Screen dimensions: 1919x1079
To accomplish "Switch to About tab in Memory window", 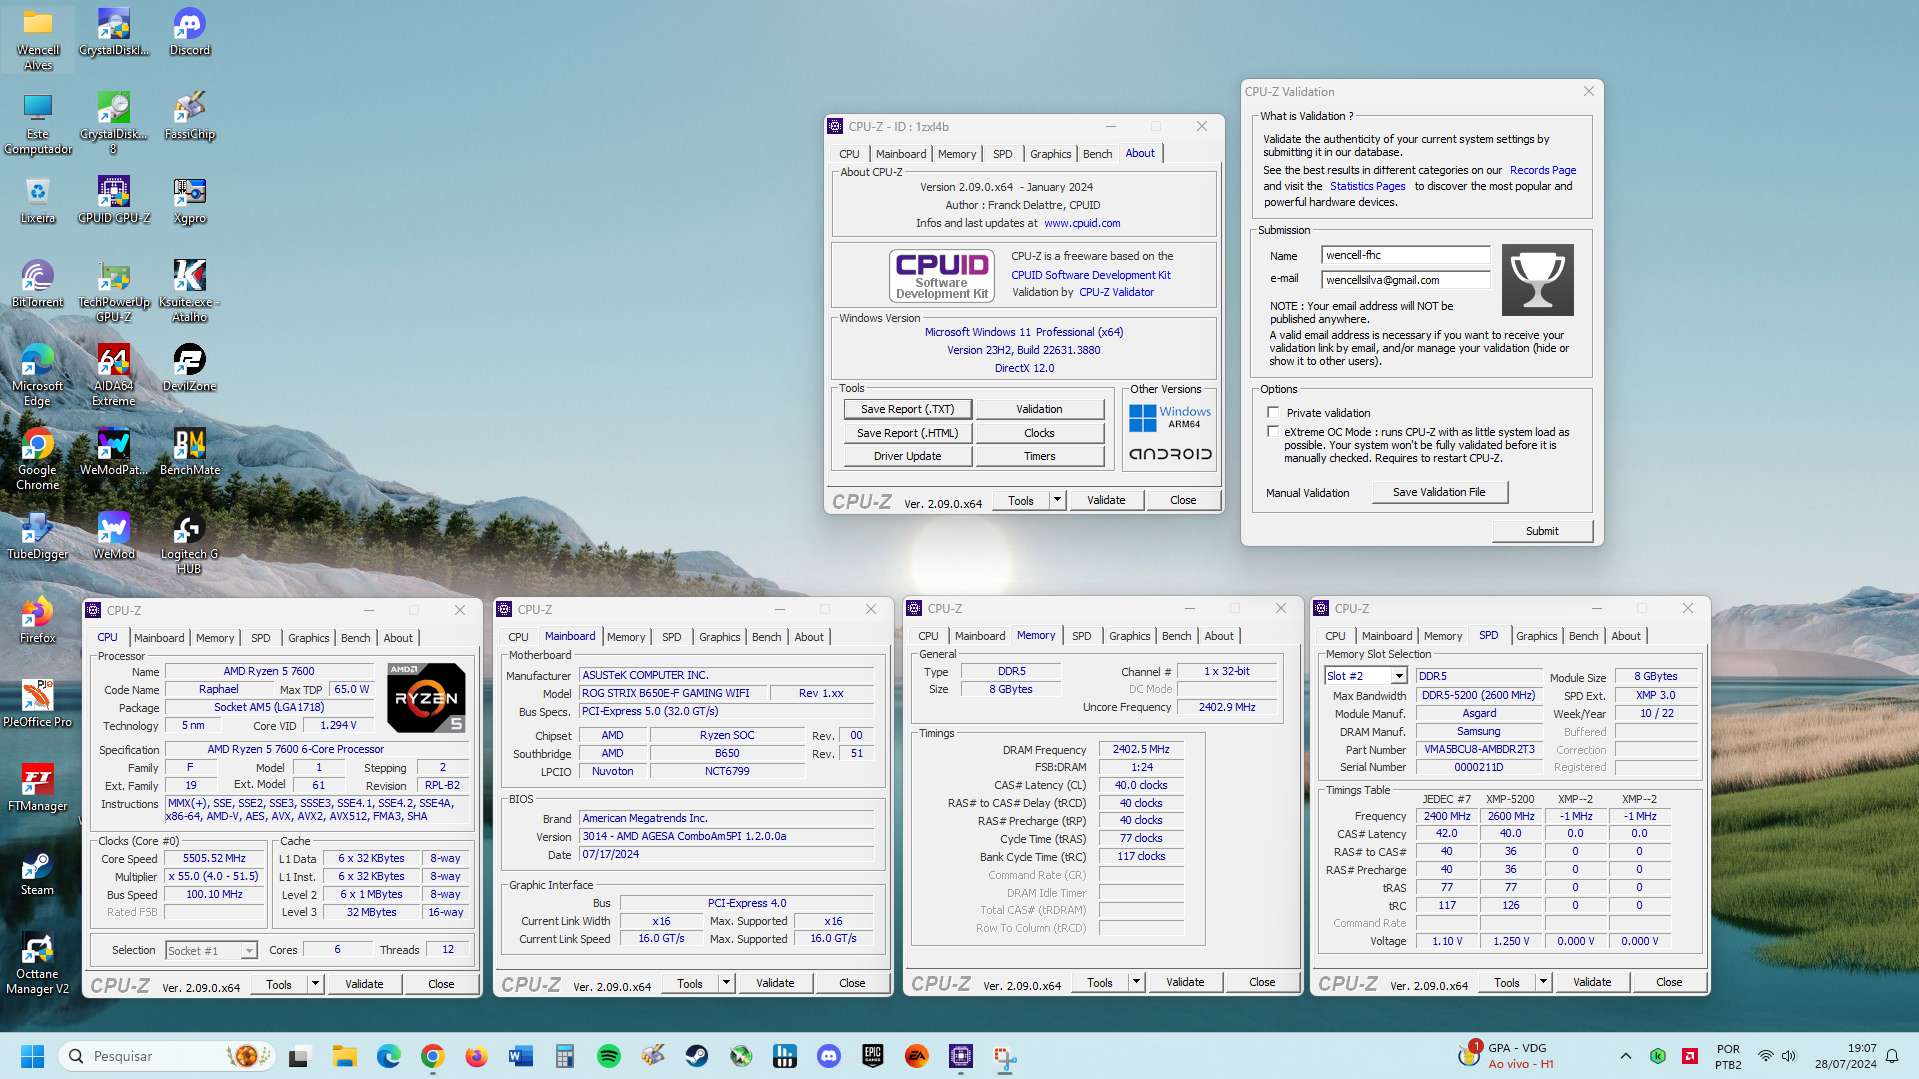I will (x=1218, y=636).
